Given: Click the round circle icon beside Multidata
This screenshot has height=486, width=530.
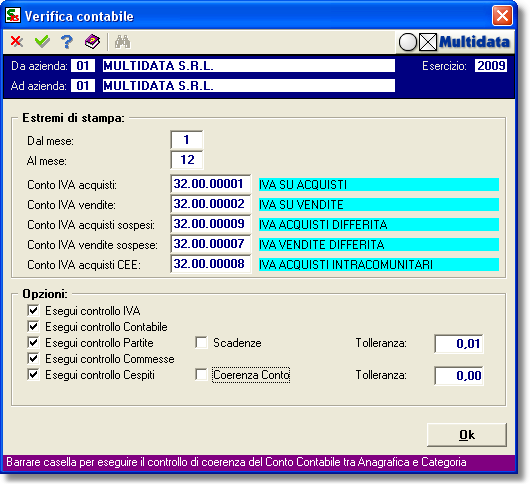Looking at the screenshot, I should click(408, 42).
